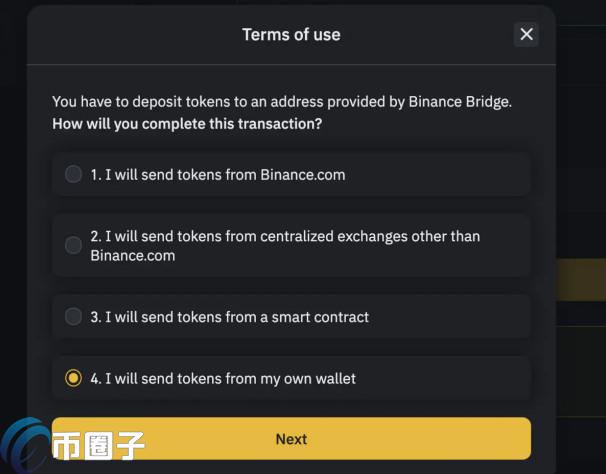Click the 'Binance Bridge' words in the description
Image resolution: width=606 pixels, height=474 pixels.
(x=460, y=101)
